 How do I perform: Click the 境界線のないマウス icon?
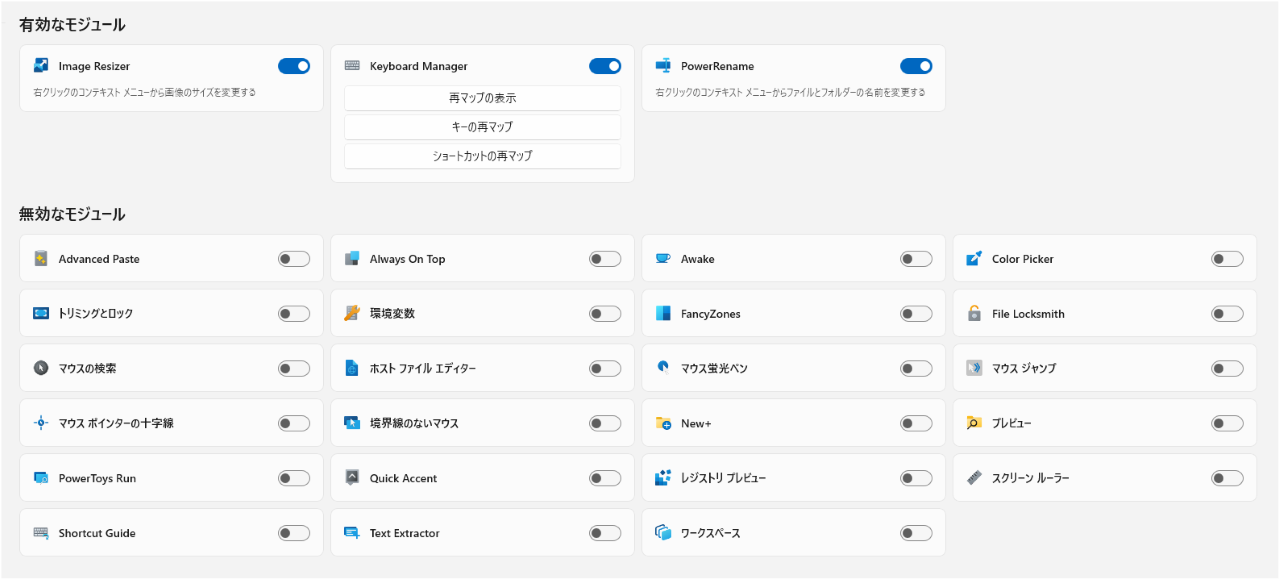click(352, 423)
